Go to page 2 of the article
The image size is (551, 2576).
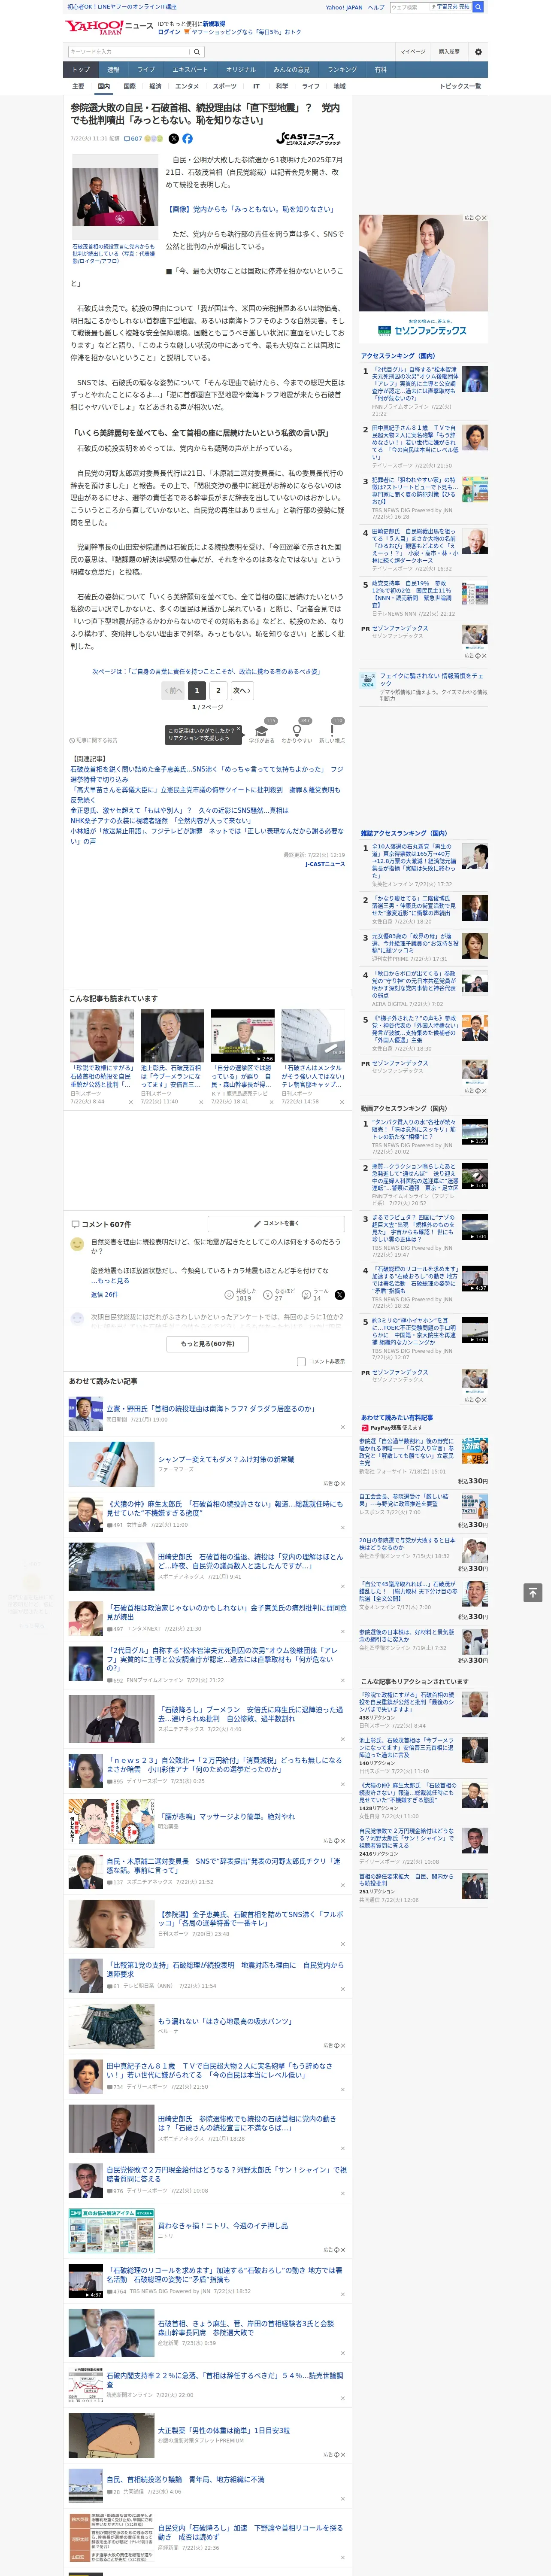coord(218,690)
